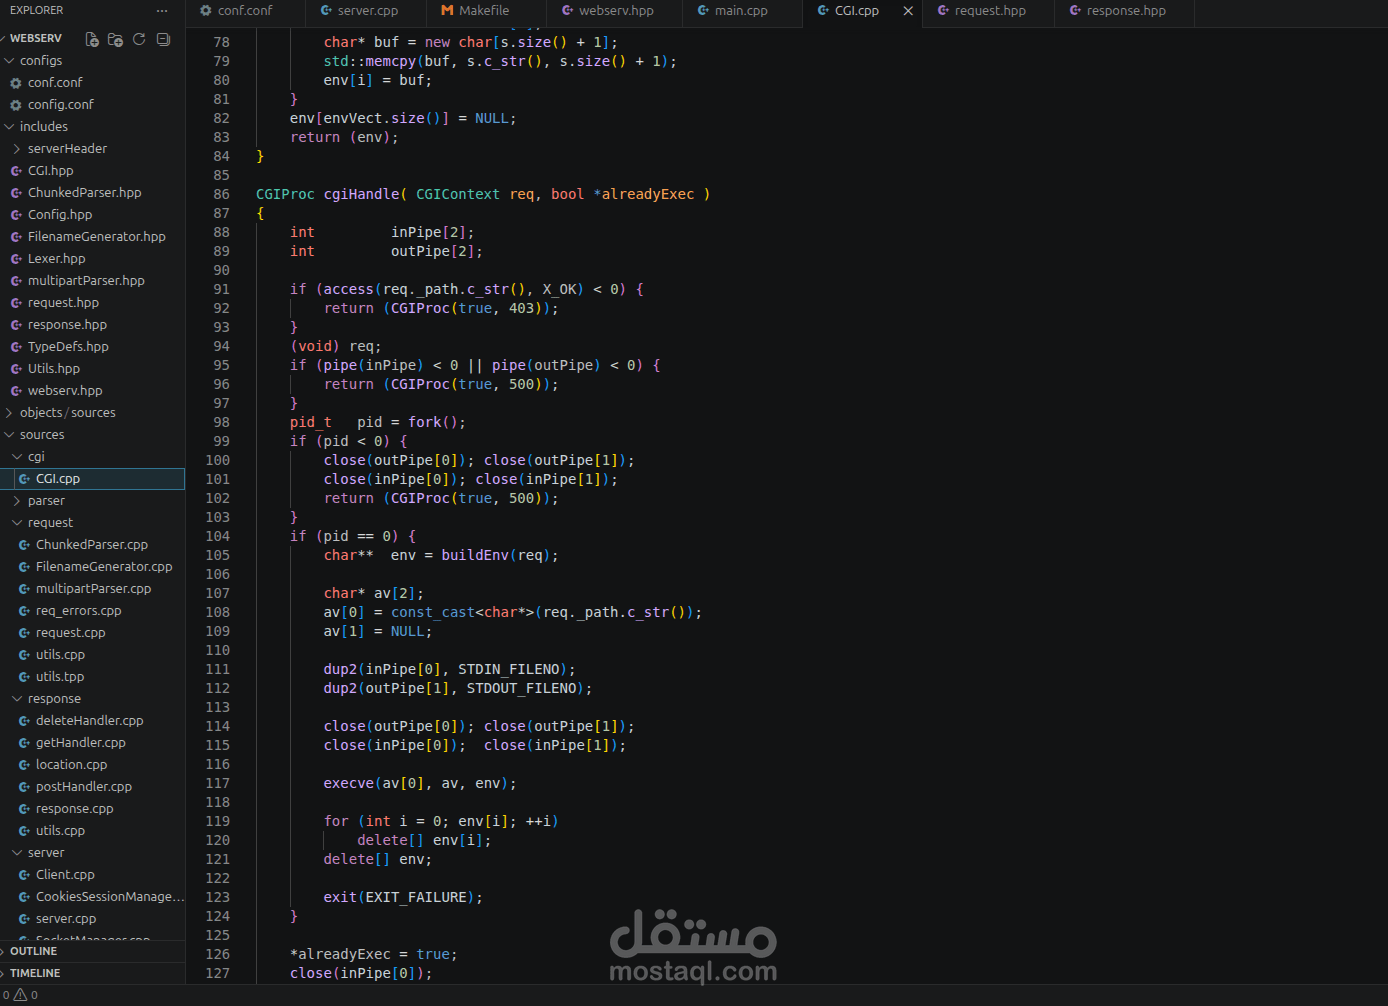Open response.cpp file
Image resolution: width=1388 pixels, height=1006 pixels.
75,809
